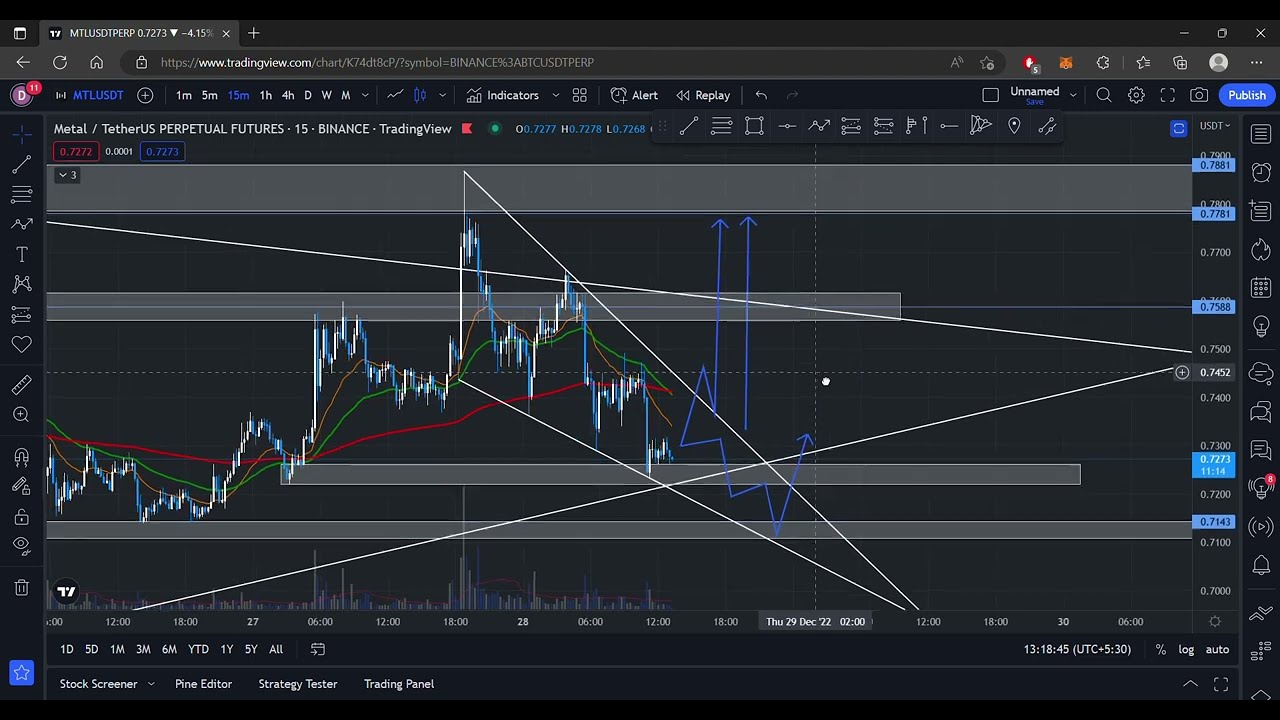Hide all drawings eye icon
Image resolution: width=1280 pixels, height=720 pixels.
(21, 547)
